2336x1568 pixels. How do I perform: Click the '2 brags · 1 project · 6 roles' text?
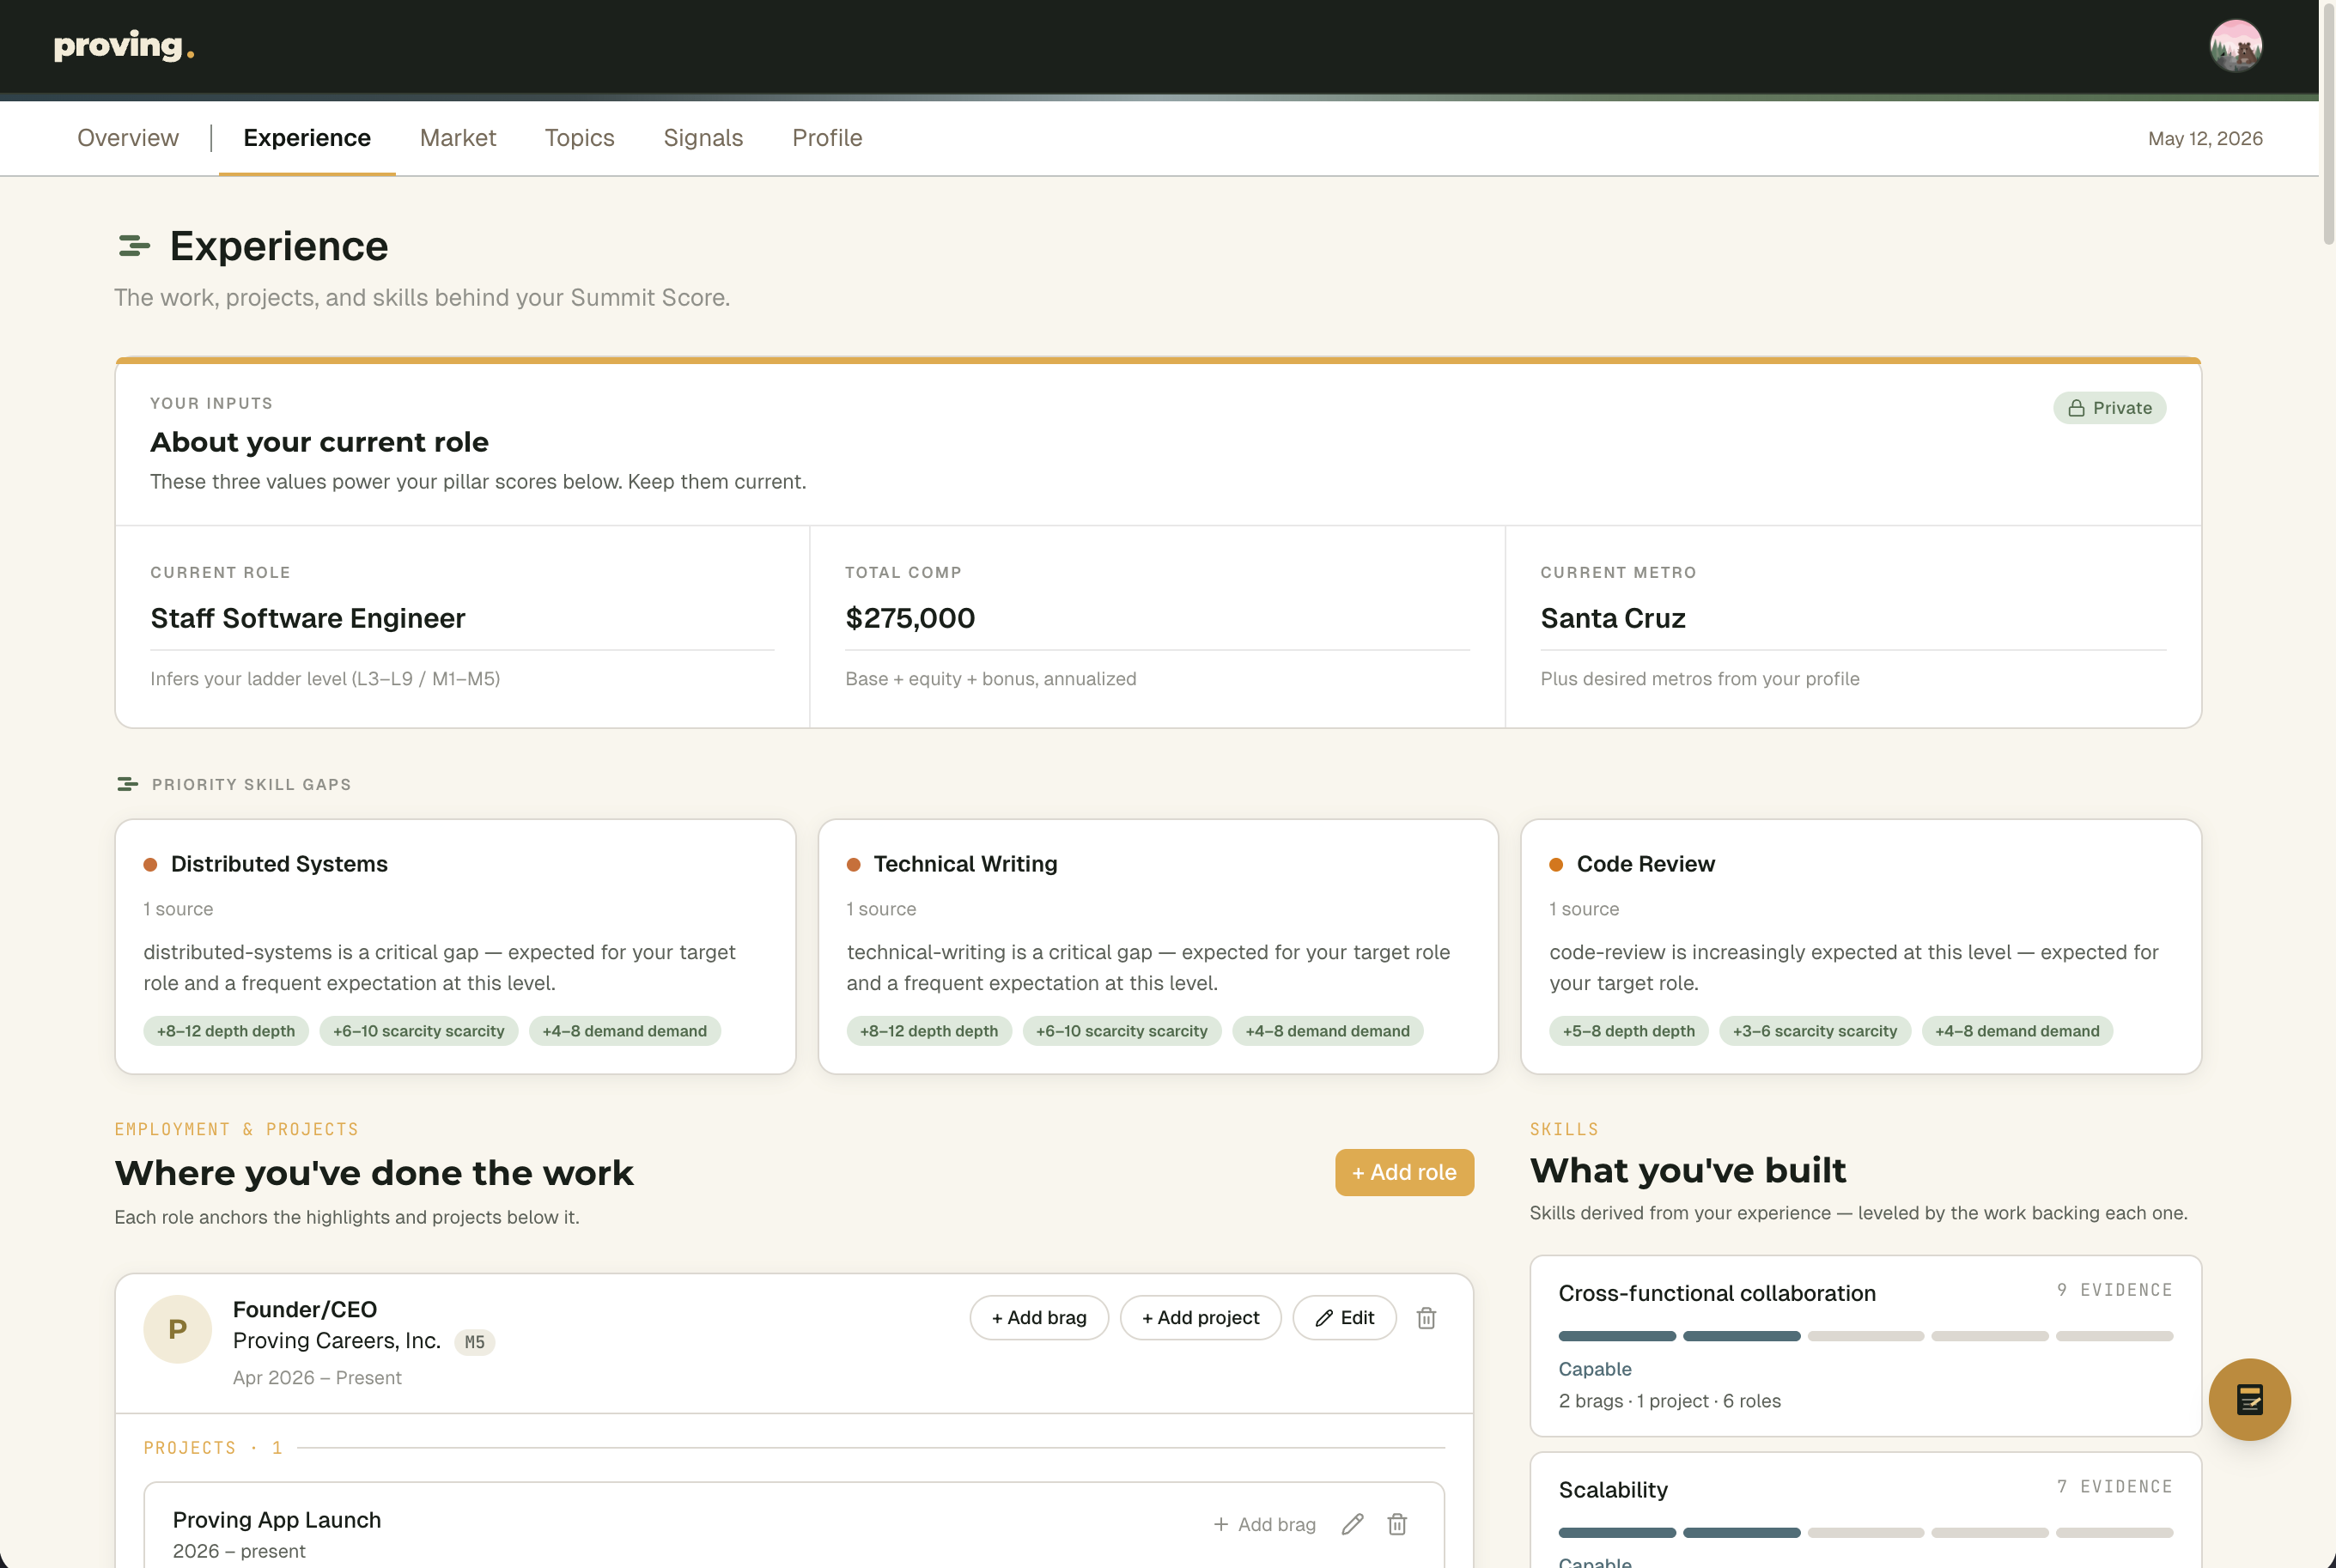coord(1669,1401)
